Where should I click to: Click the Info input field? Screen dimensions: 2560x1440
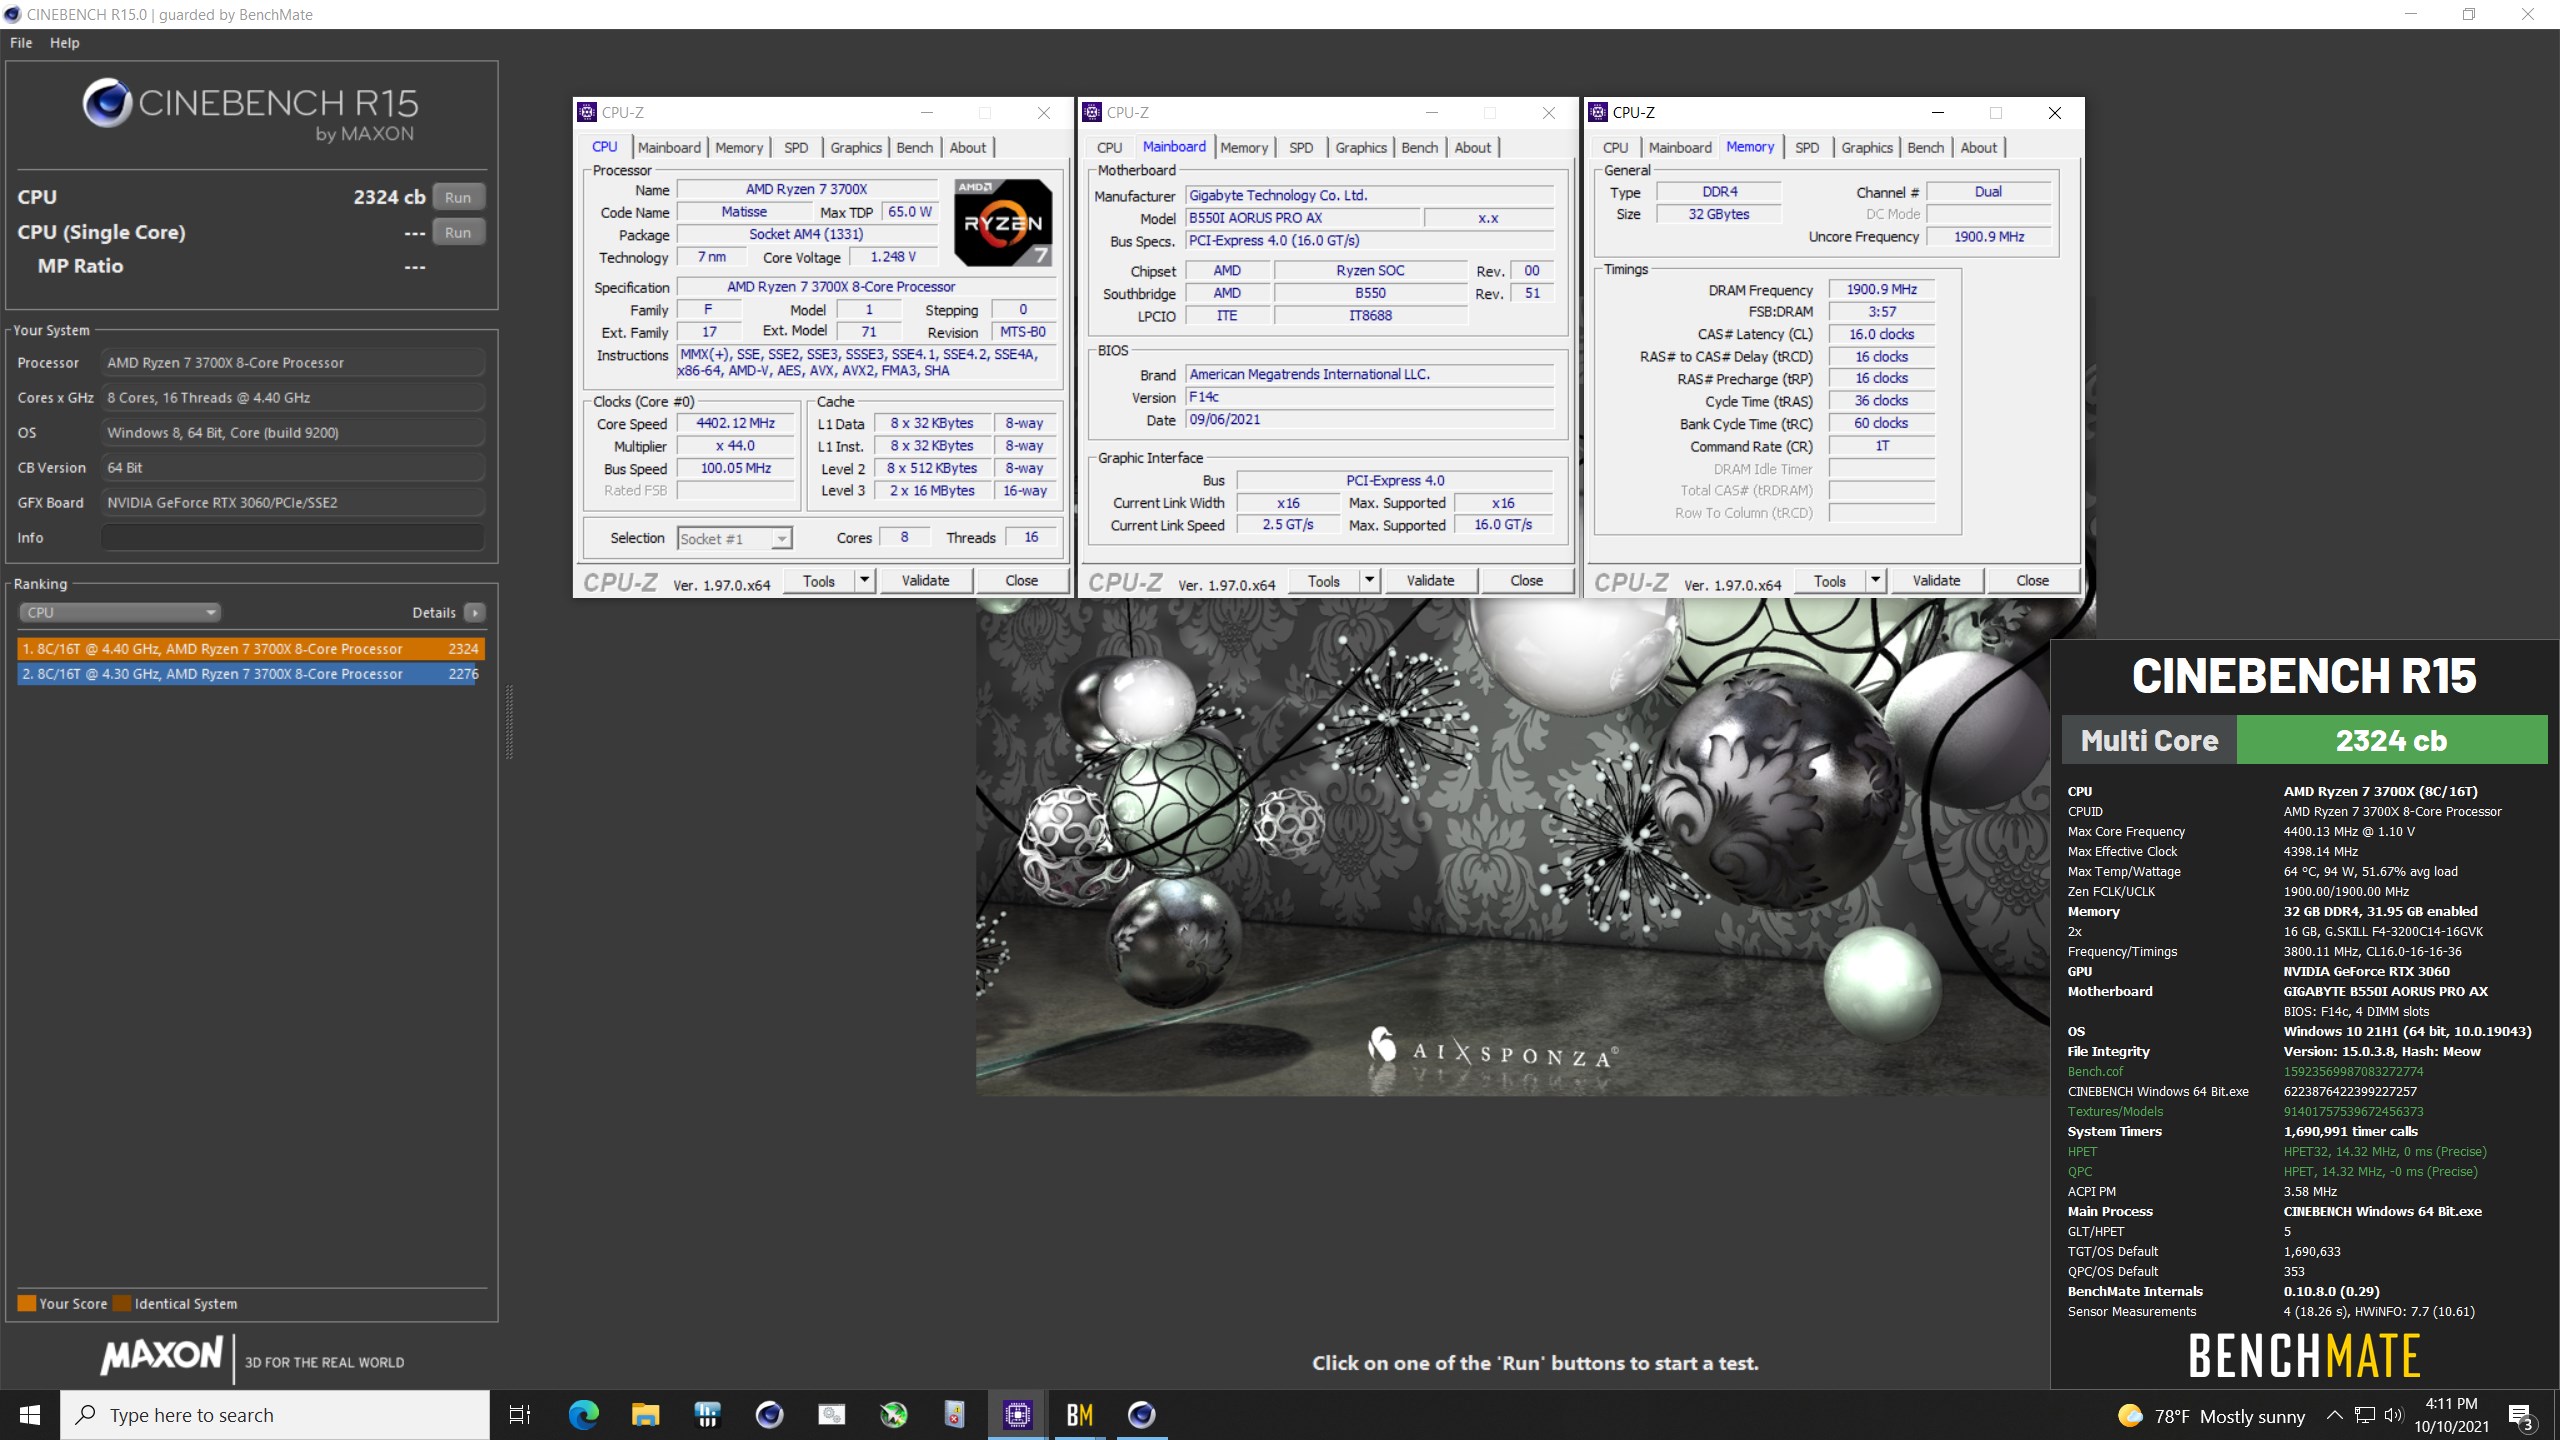[x=292, y=538]
